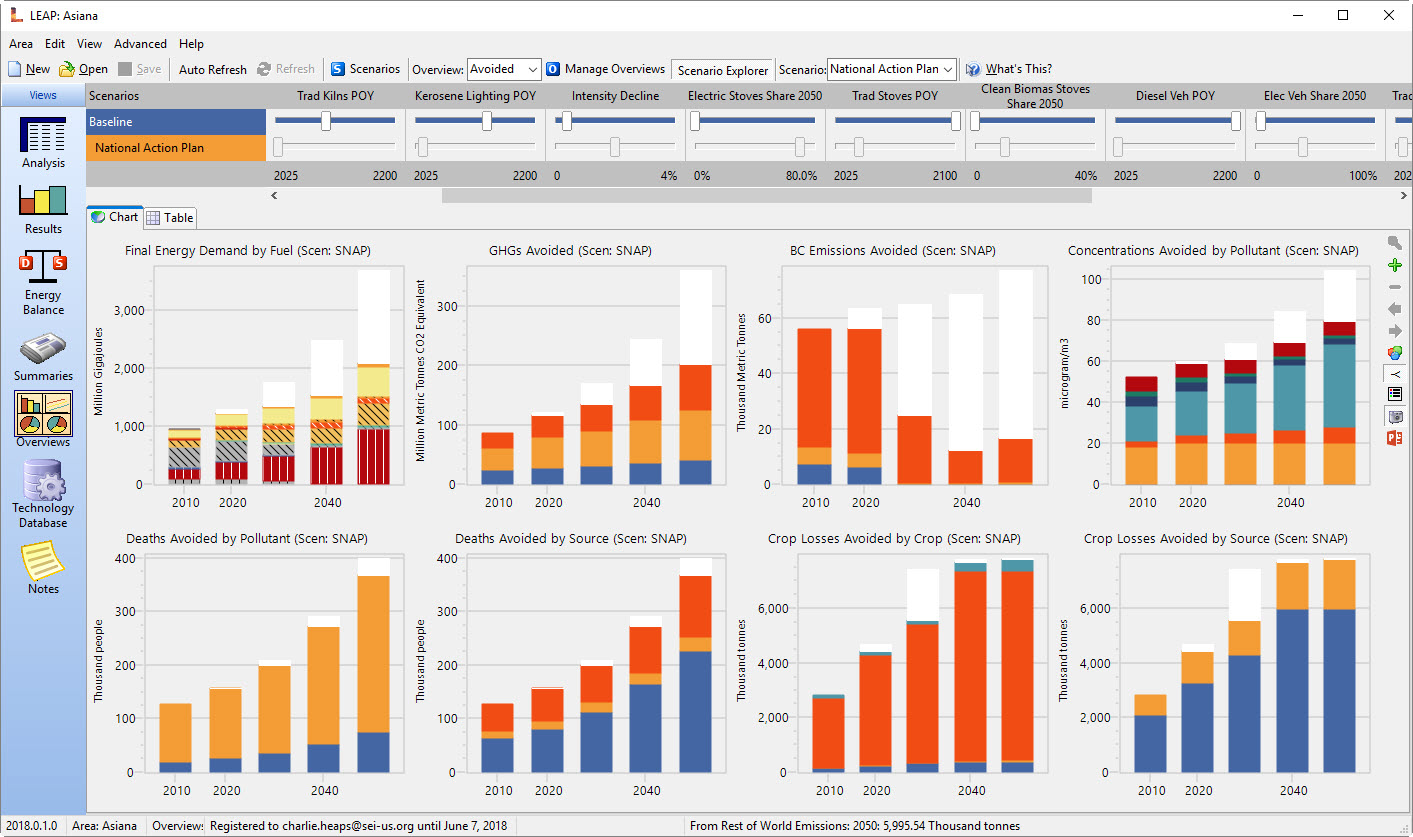Screen dimensions: 1413x837
Task: Open the chart colors palette icon
Action: (x=1395, y=352)
